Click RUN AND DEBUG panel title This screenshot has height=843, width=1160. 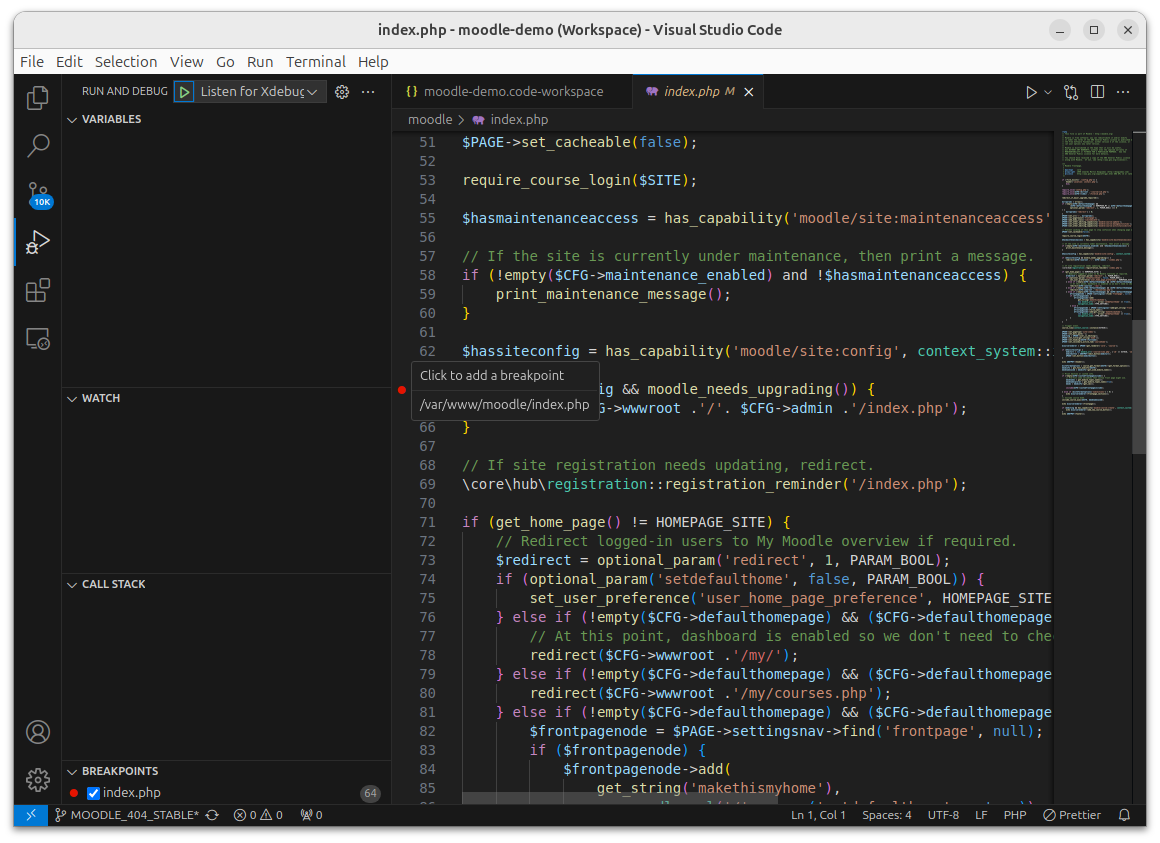click(x=124, y=91)
